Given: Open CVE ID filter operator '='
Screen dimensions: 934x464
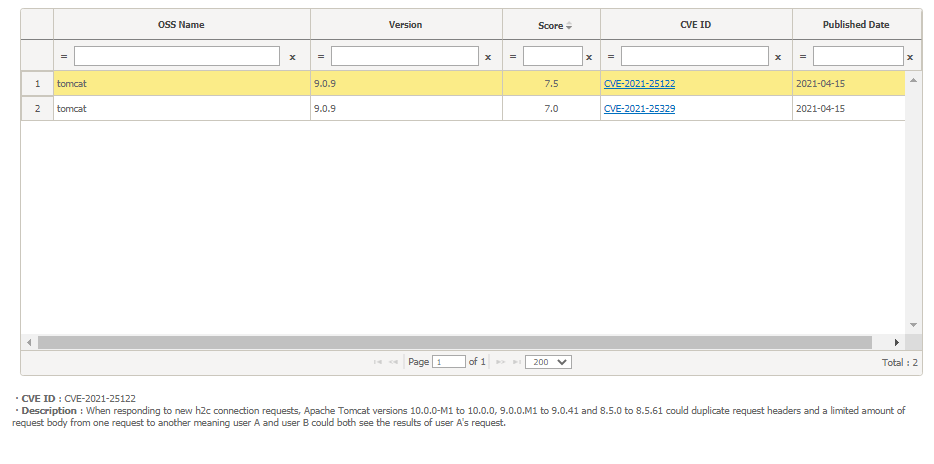Looking at the screenshot, I should point(611,57).
